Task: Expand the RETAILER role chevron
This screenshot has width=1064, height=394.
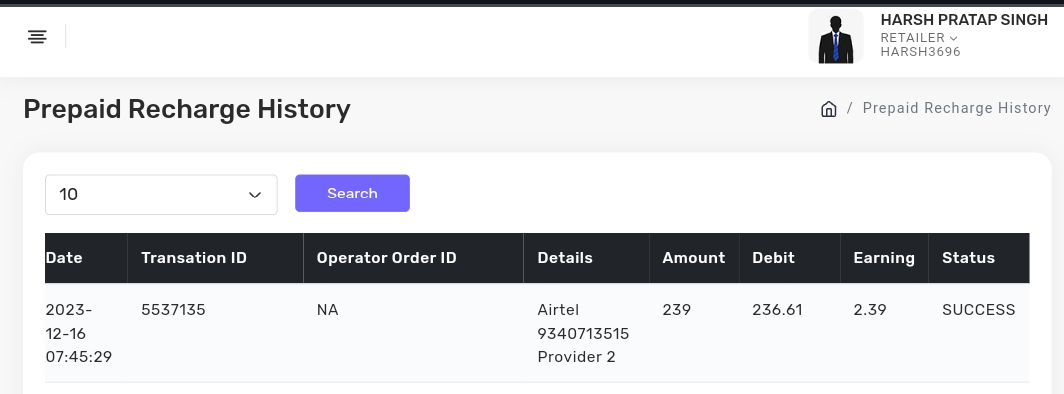Action: tap(953, 38)
